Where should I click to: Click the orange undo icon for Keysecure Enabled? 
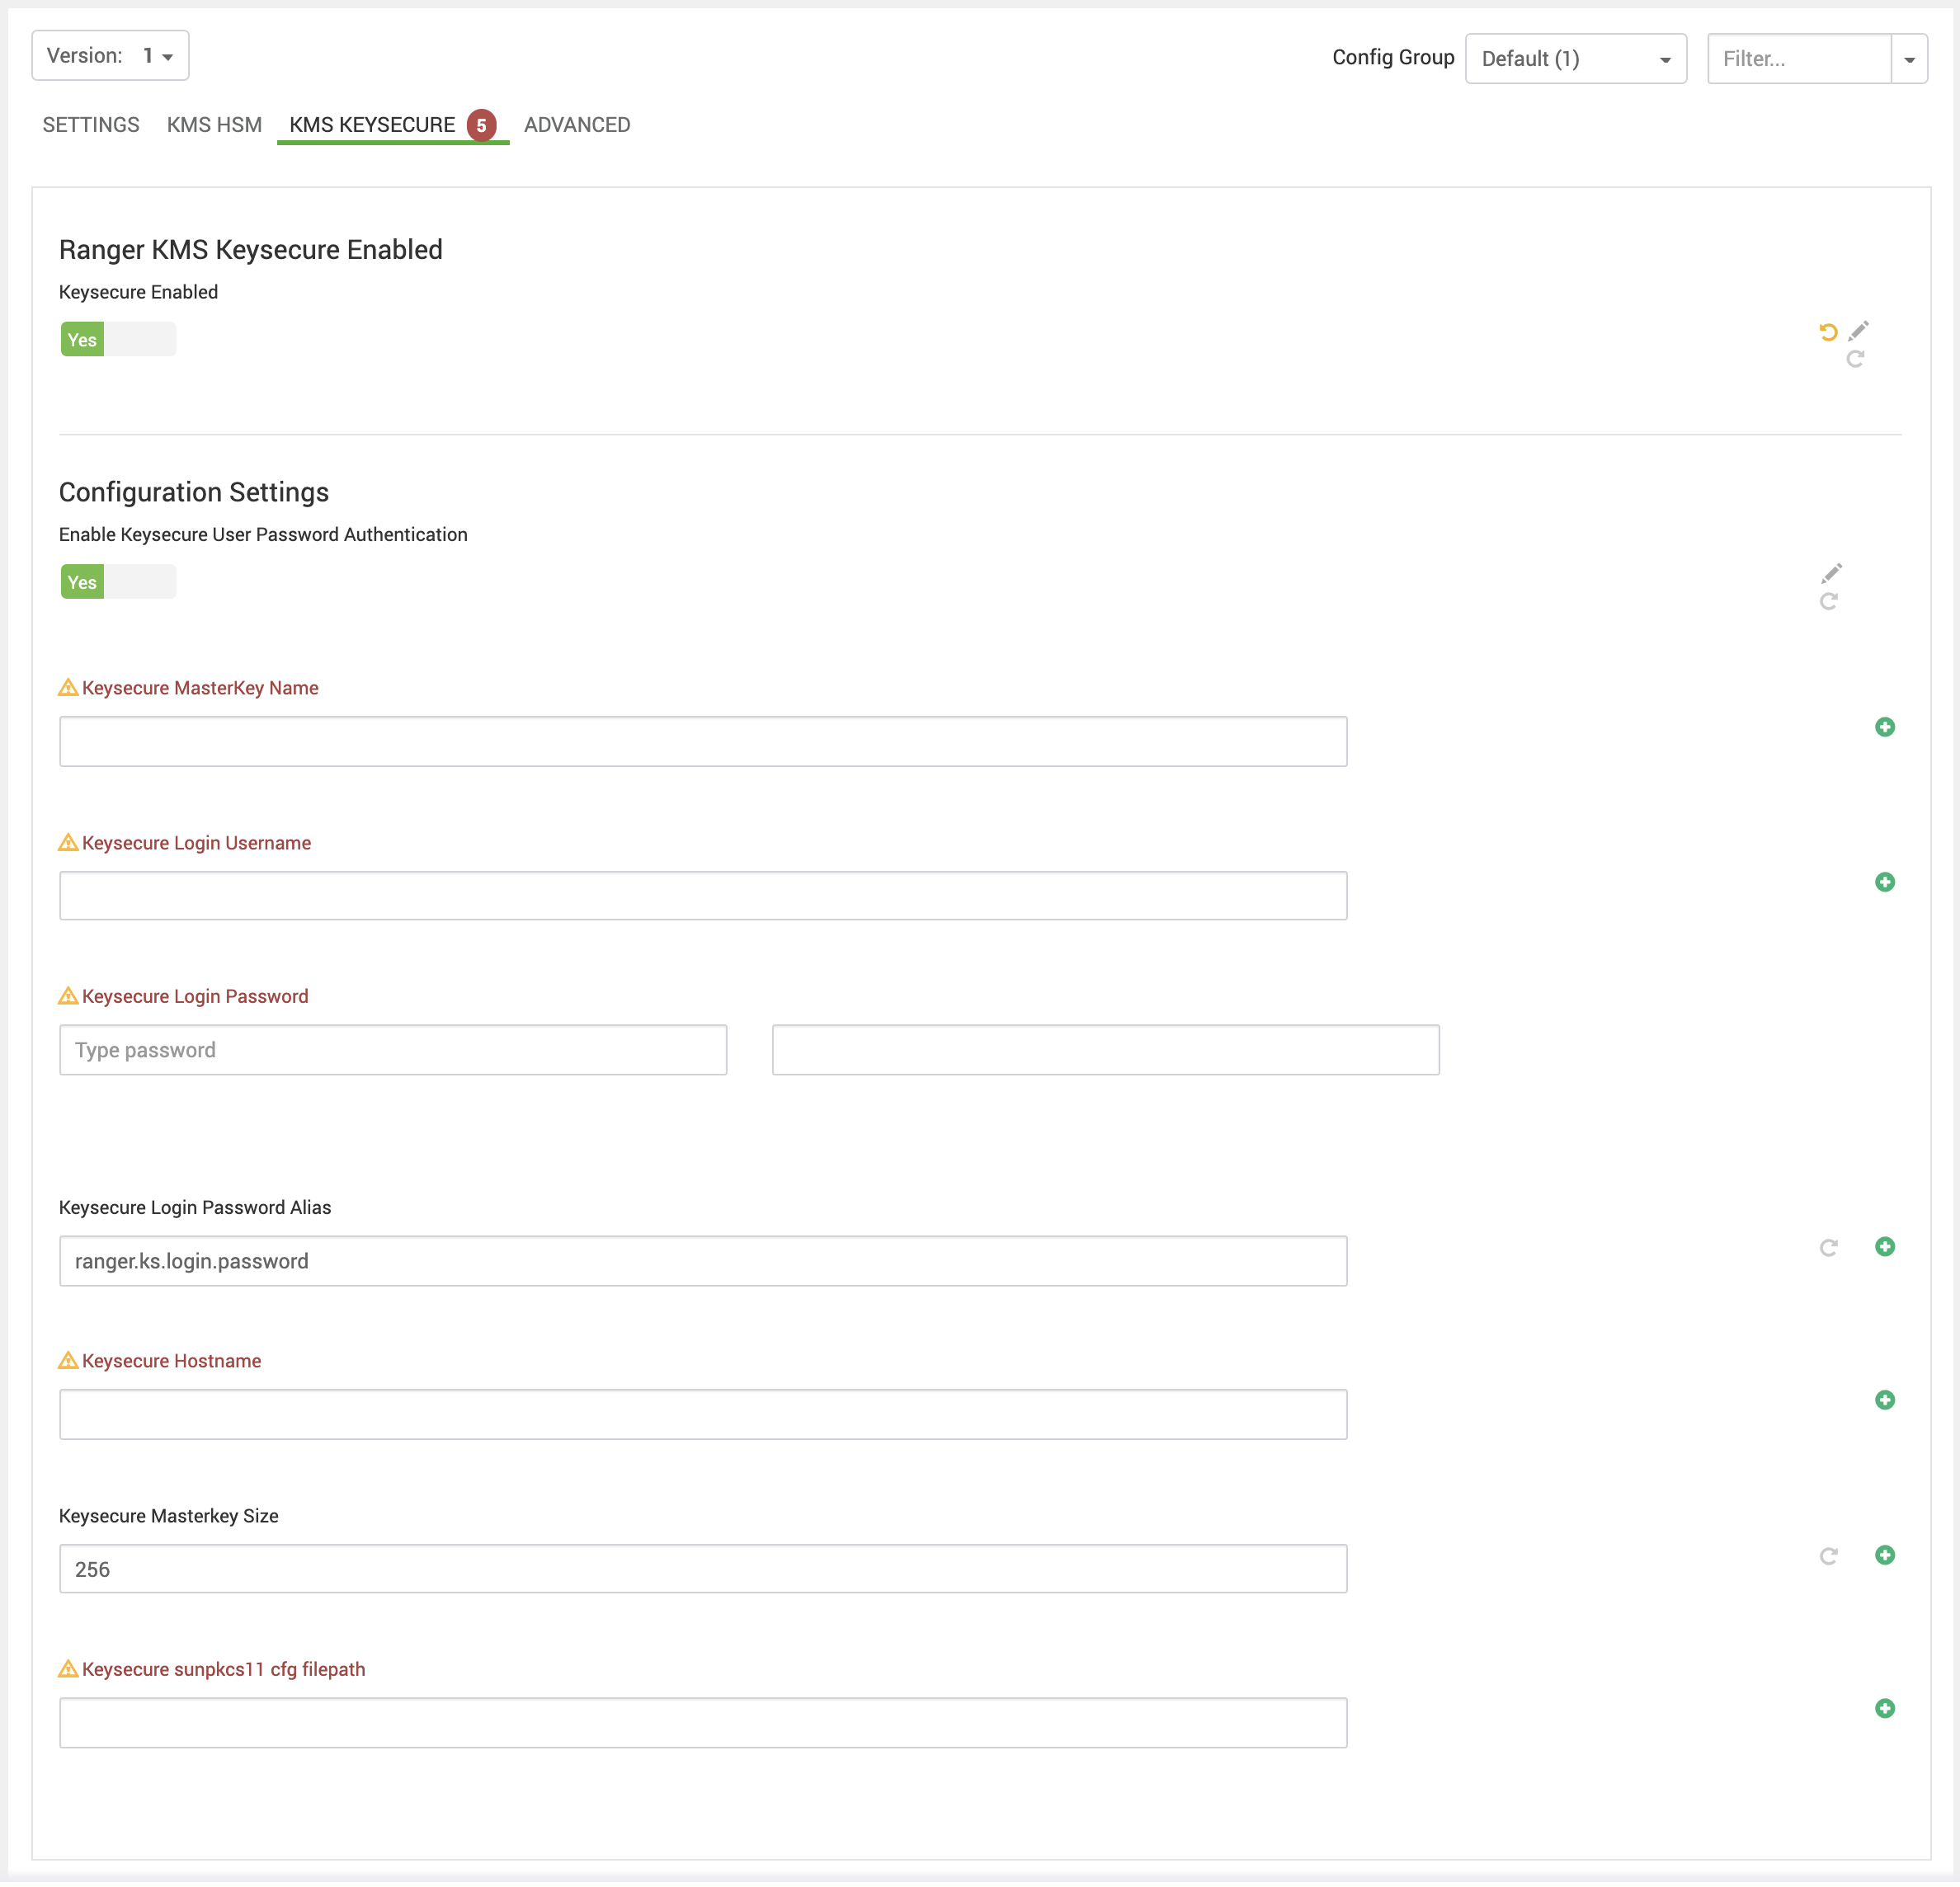pyautogui.click(x=1828, y=332)
